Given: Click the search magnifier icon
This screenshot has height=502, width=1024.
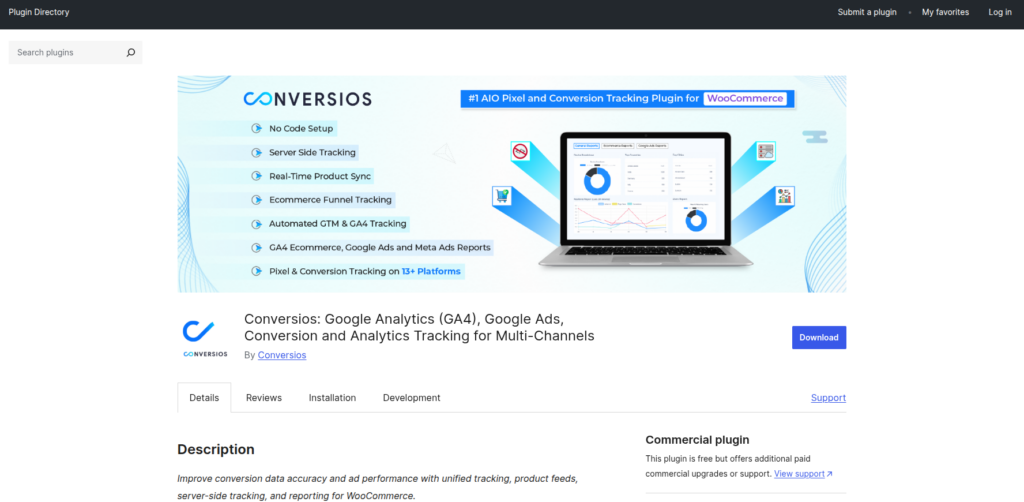Looking at the screenshot, I should (x=131, y=52).
